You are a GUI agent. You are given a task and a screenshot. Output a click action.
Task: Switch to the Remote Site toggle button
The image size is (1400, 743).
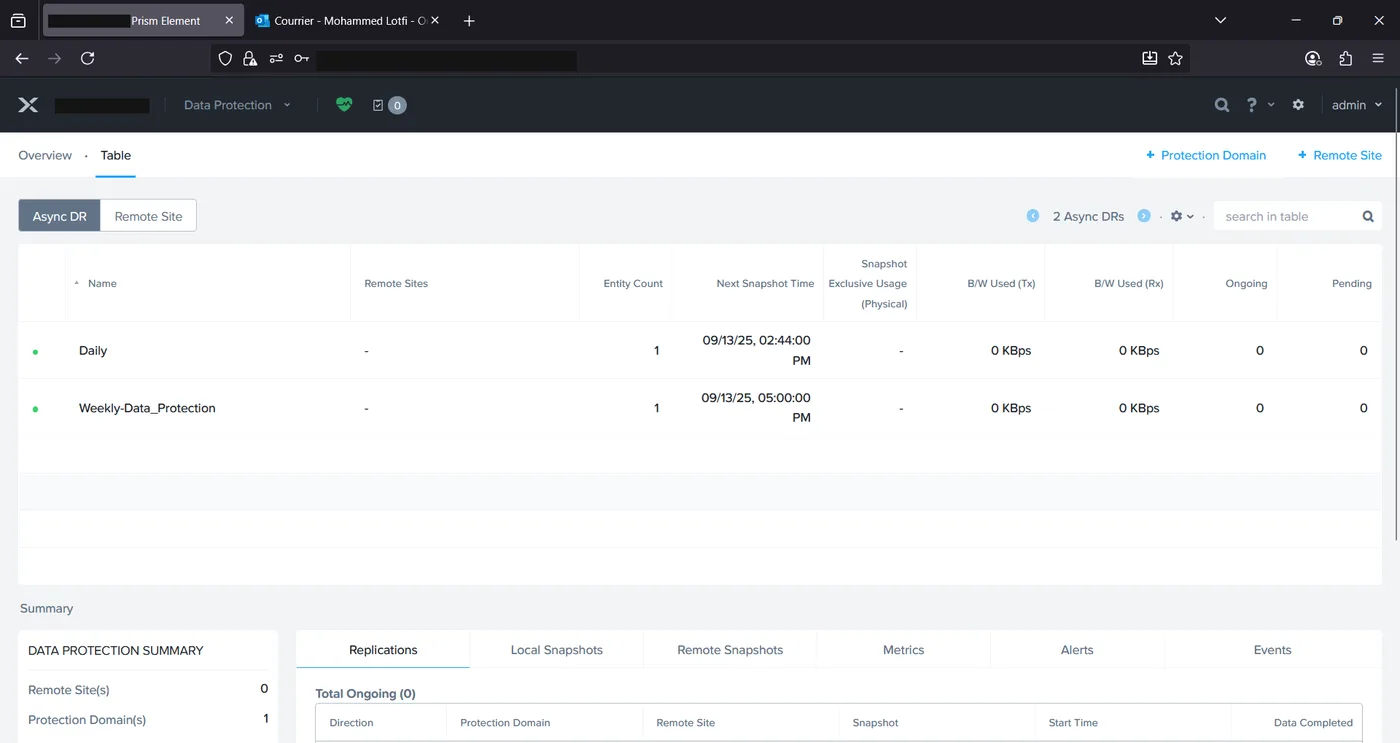149,216
